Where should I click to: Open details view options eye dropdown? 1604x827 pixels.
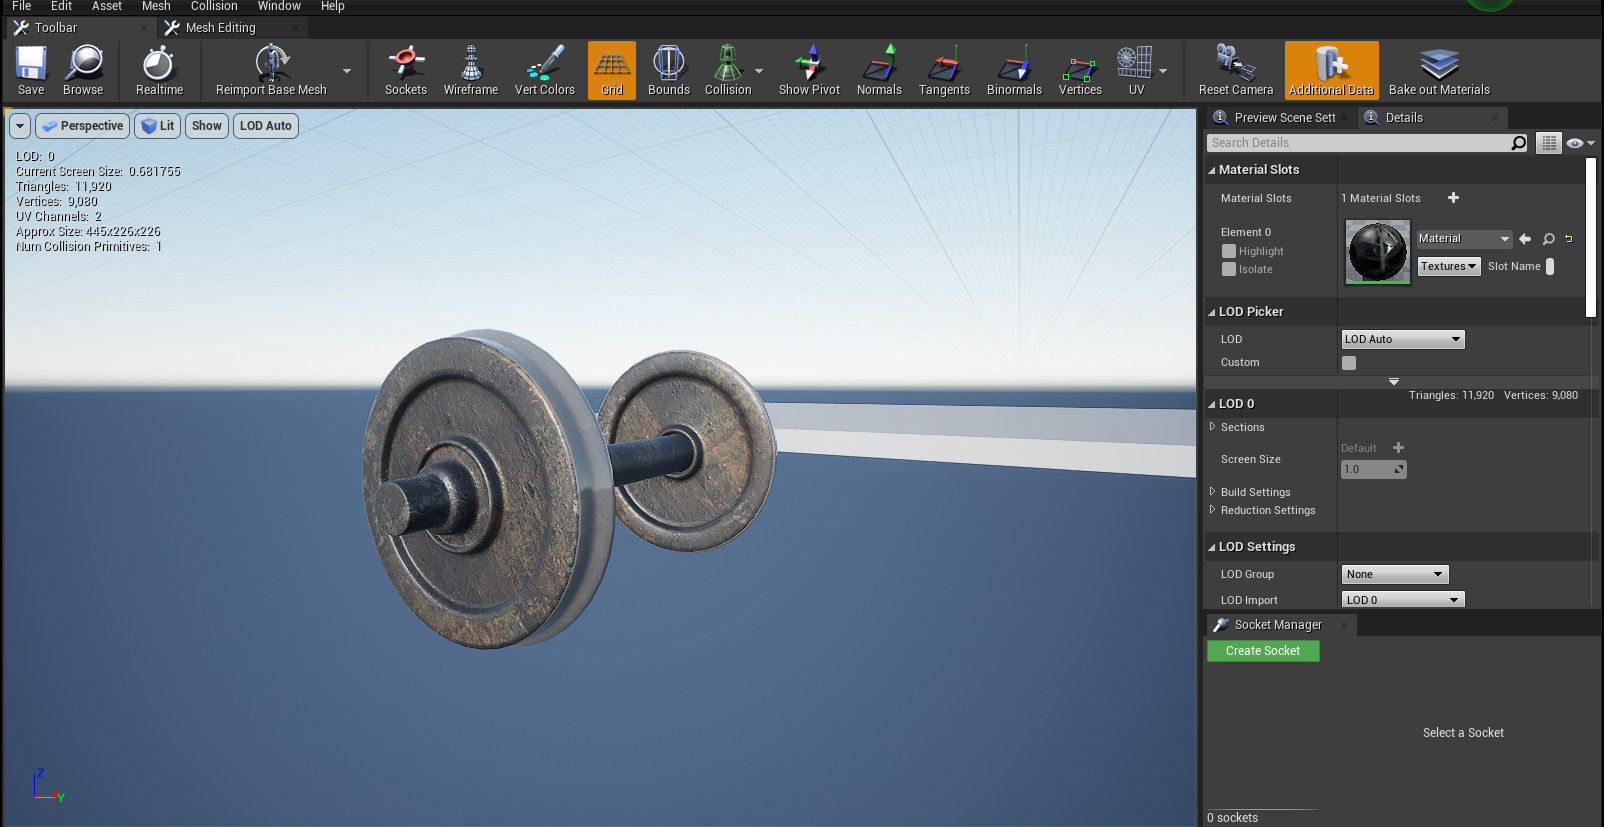click(1581, 143)
